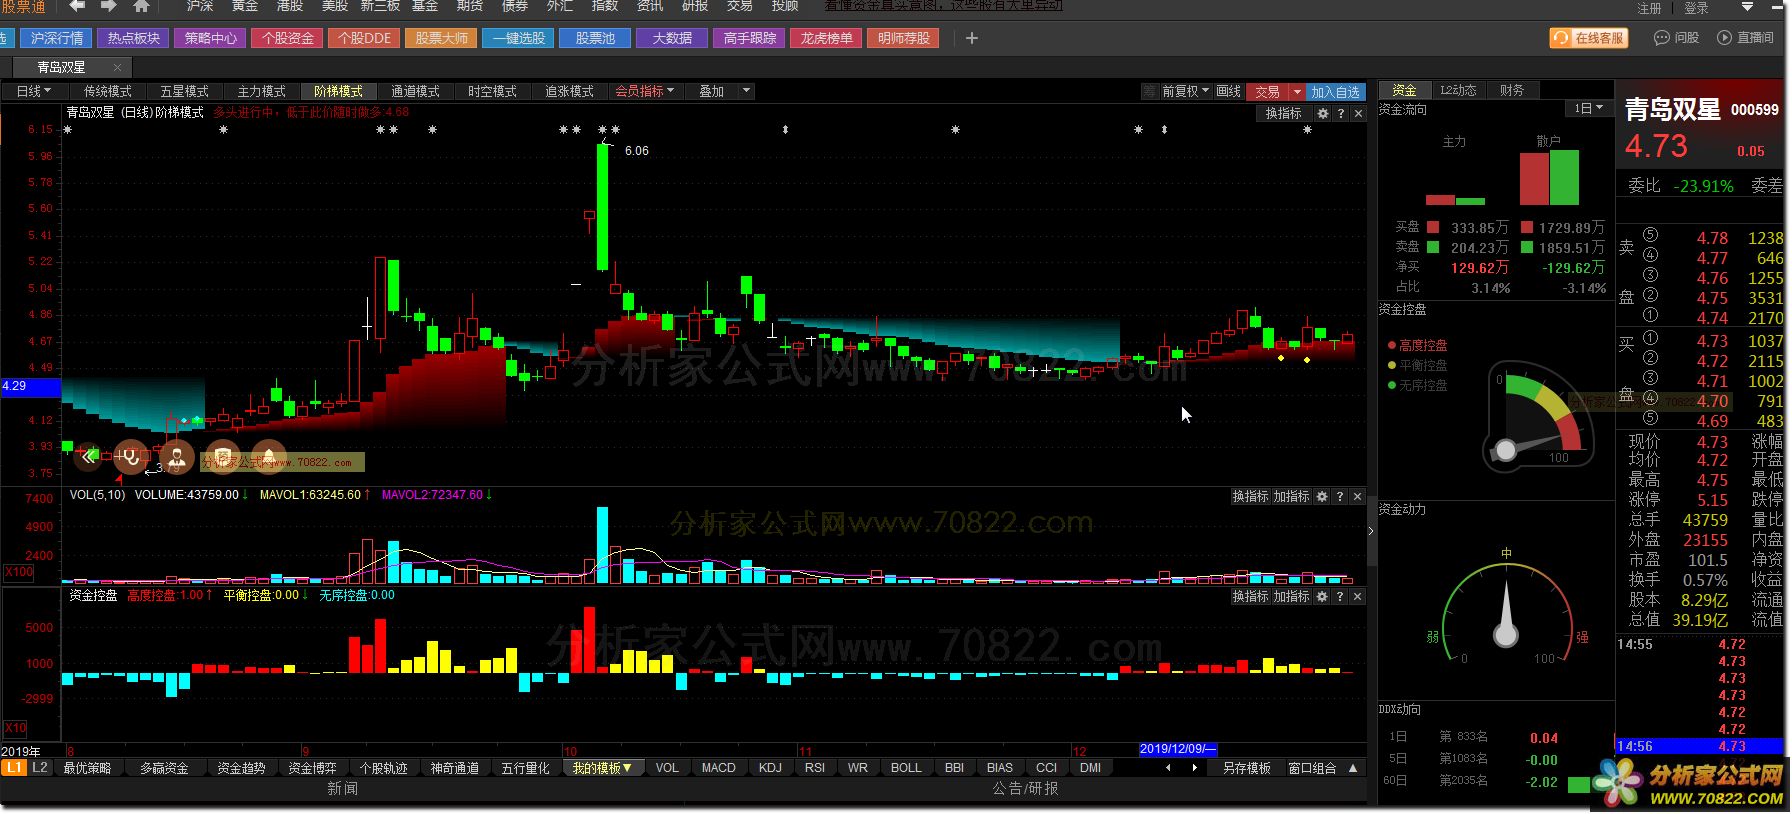Open VOL panel help question mark
This screenshot has width=1792, height=814.
tap(1340, 496)
